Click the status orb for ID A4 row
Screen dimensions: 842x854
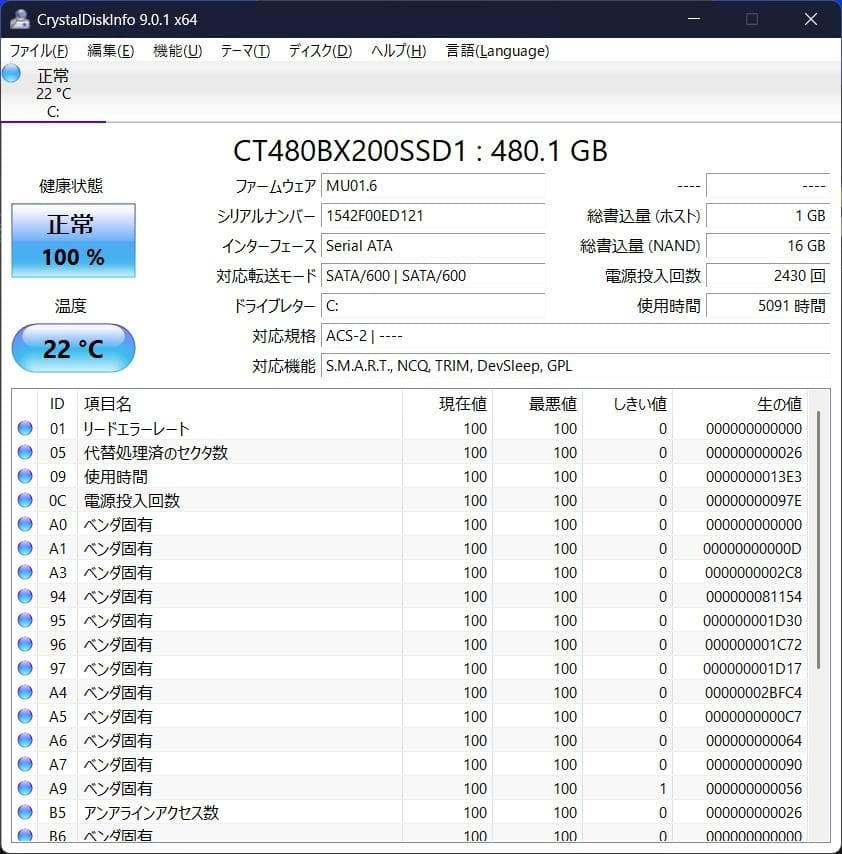[x=25, y=692]
